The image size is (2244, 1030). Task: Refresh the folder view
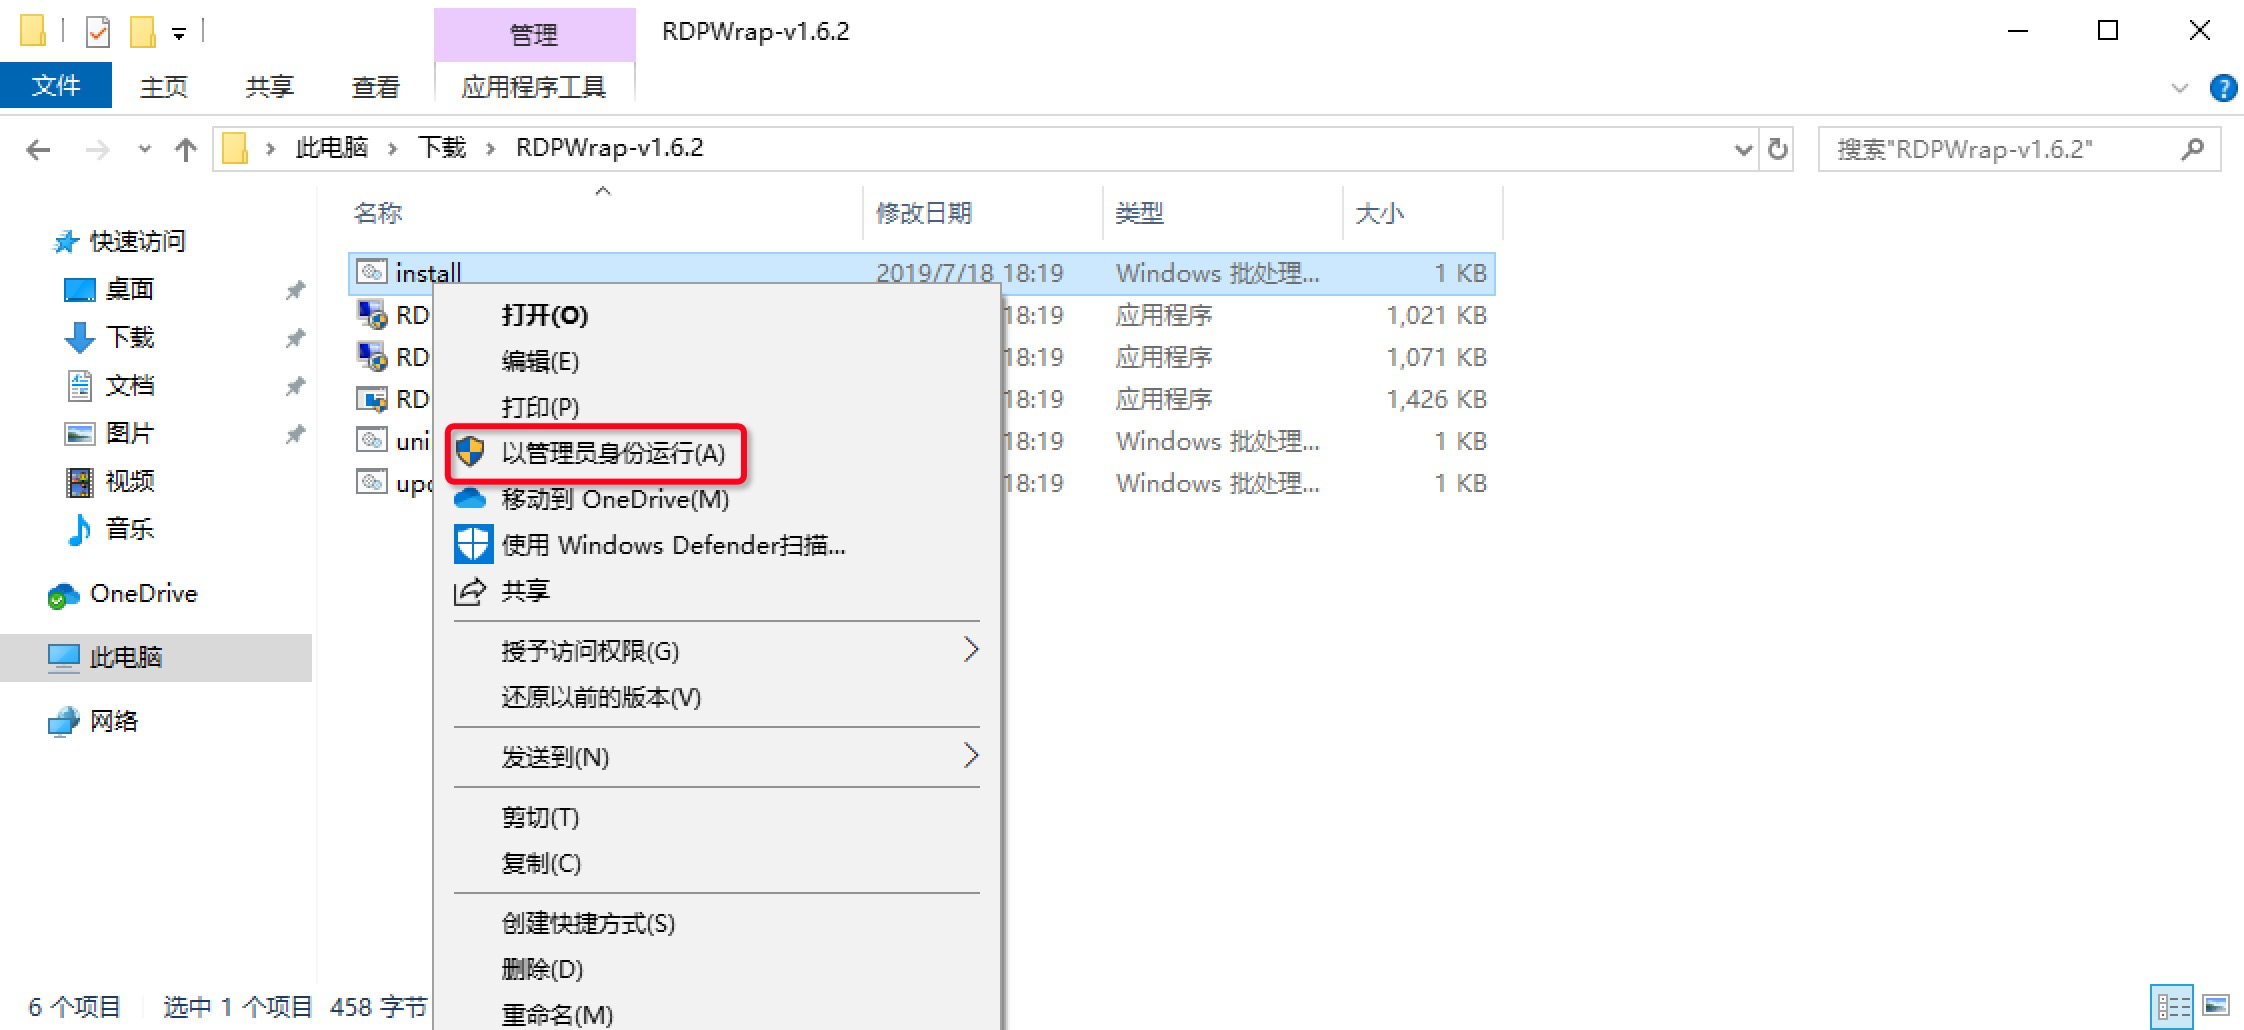1778,149
